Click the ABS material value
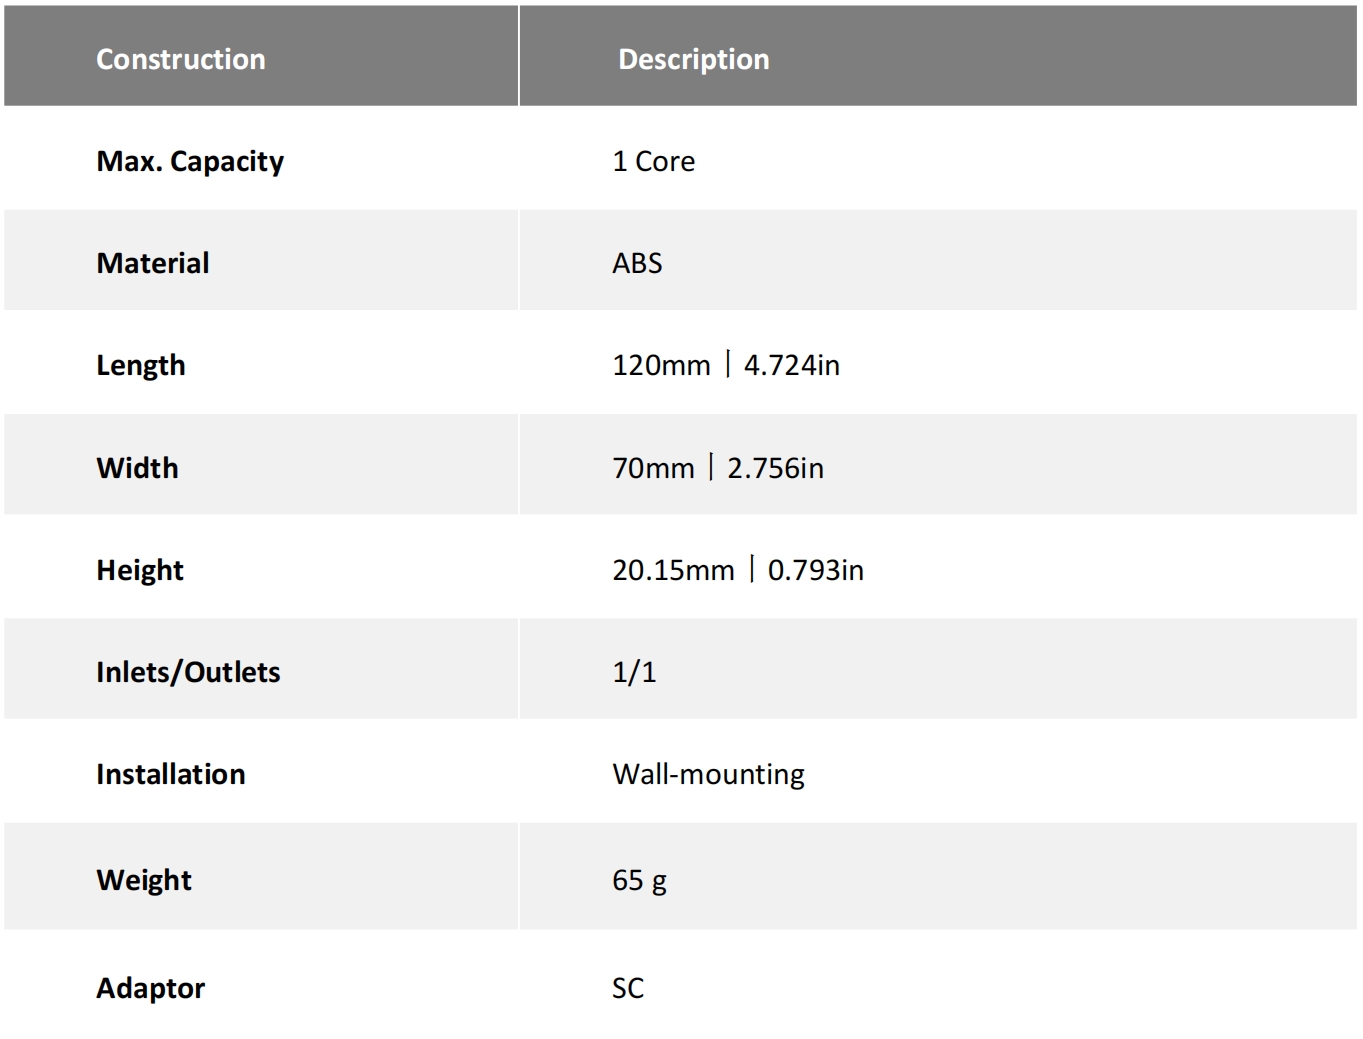Viewport: 1363px width, 1039px height. 637,263
